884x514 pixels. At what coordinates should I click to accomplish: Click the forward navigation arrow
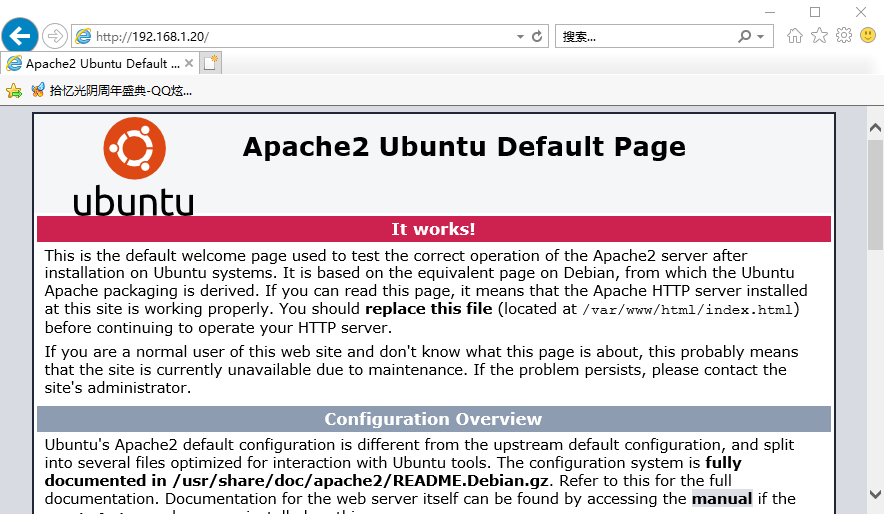tap(55, 37)
